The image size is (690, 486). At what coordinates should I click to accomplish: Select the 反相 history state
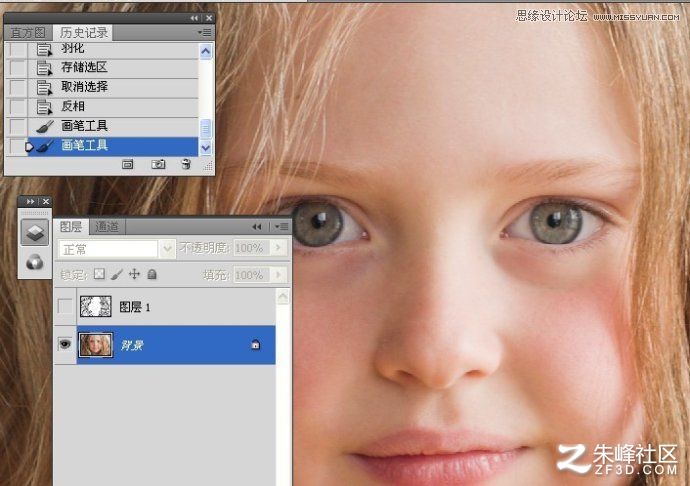(113, 107)
